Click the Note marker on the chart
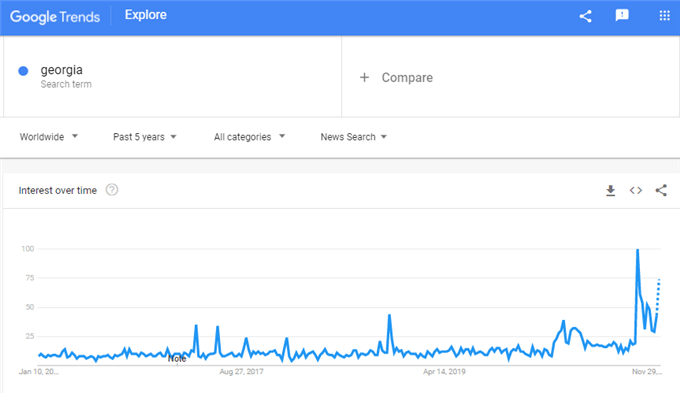 177,358
